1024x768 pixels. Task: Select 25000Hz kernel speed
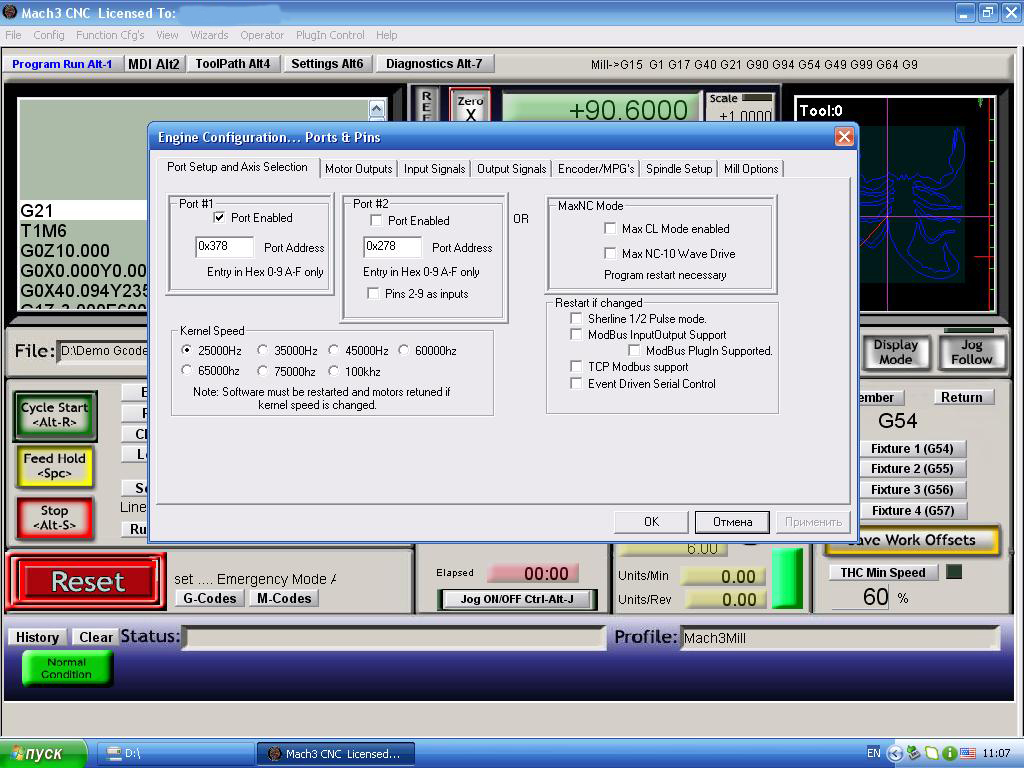(187, 350)
